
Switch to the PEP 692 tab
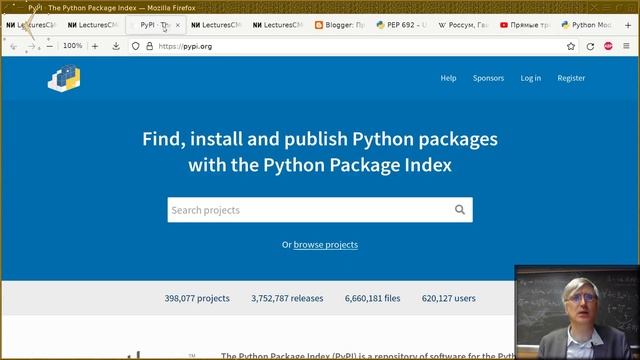point(402,25)
